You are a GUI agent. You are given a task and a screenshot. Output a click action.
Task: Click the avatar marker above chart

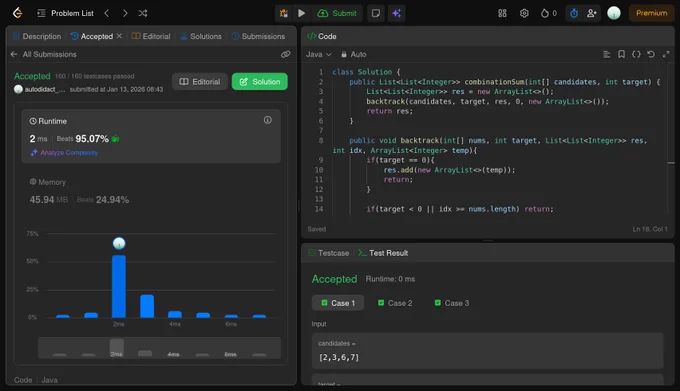pos(119,243)
